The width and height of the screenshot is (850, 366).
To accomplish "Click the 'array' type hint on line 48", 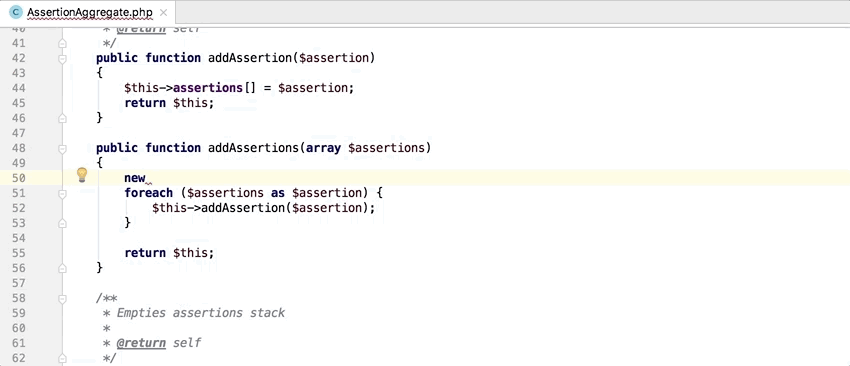I will (323, 148).
